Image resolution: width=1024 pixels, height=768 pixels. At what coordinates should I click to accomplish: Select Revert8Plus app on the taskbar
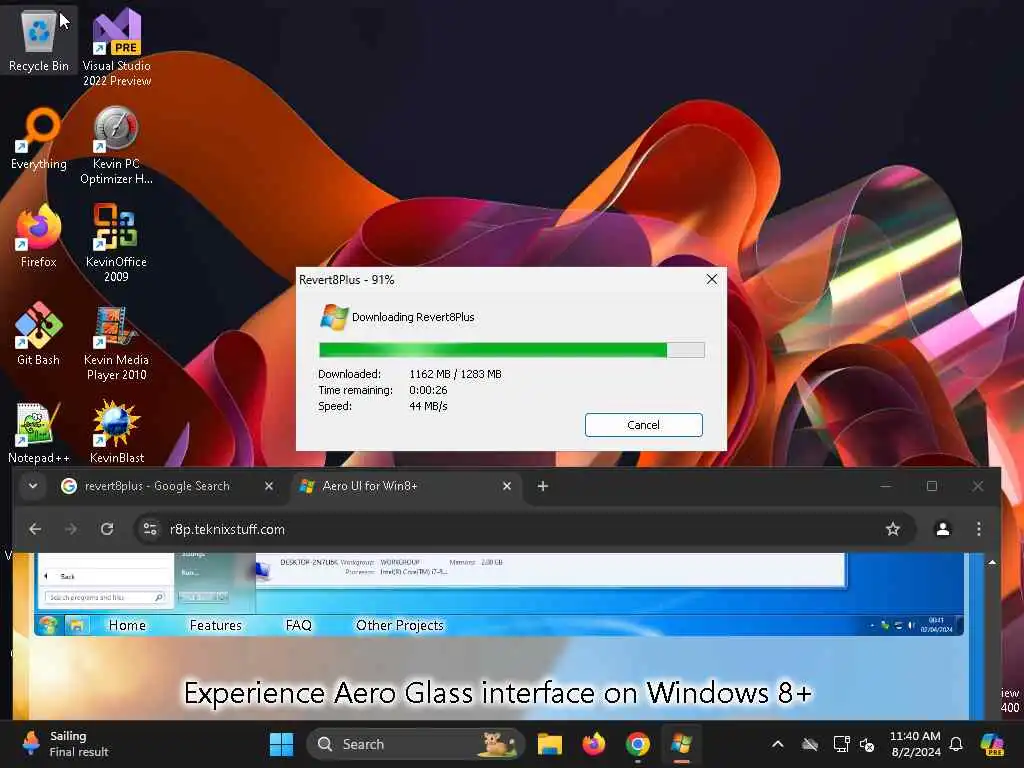[681, 744]
